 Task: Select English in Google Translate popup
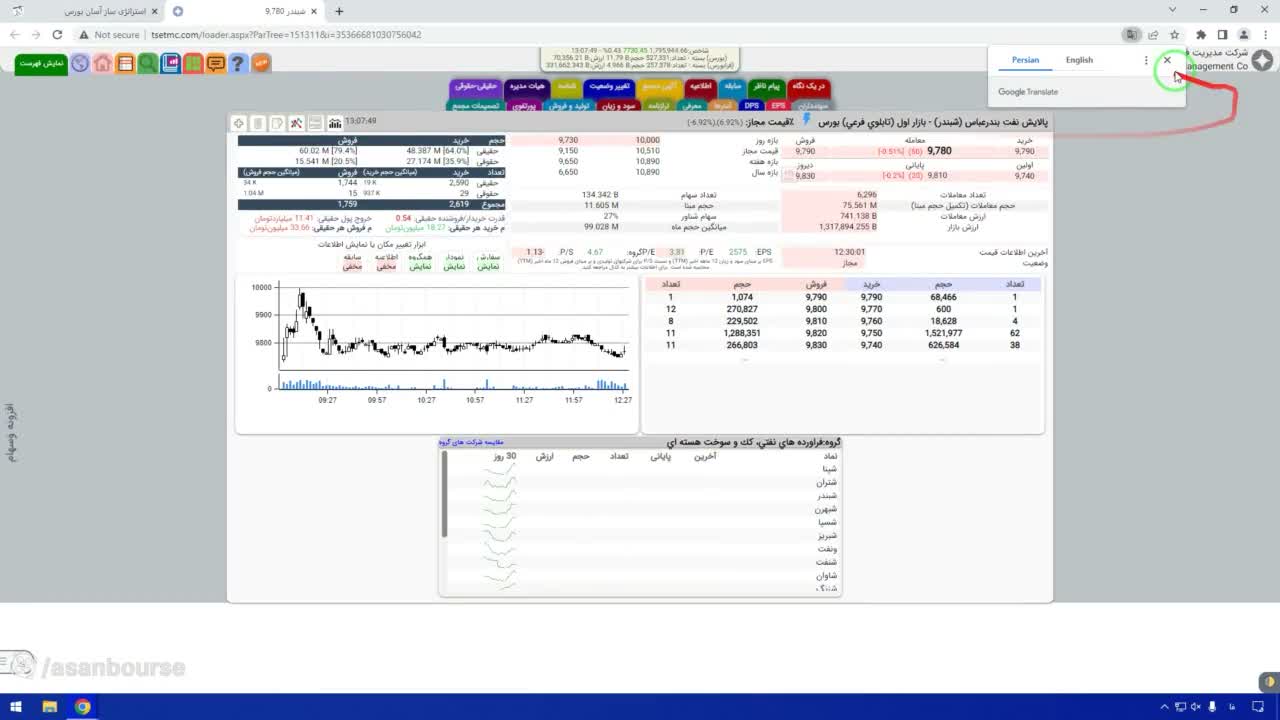tap(1079, 60)
